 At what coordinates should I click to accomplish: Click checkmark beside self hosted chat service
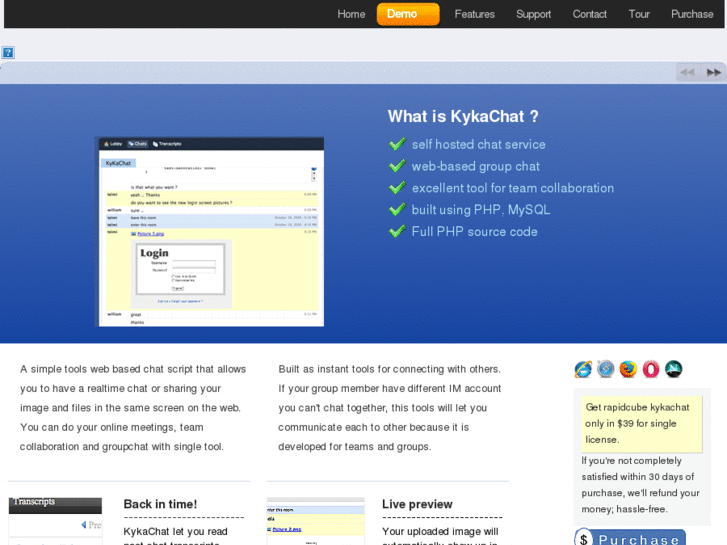[397, 144]
